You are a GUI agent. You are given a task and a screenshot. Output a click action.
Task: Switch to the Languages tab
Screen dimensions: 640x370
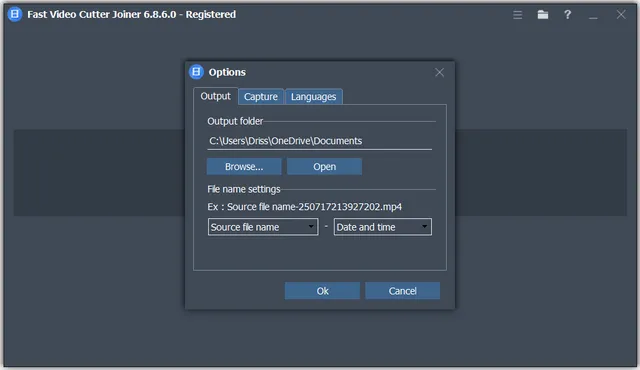point(313,97)
